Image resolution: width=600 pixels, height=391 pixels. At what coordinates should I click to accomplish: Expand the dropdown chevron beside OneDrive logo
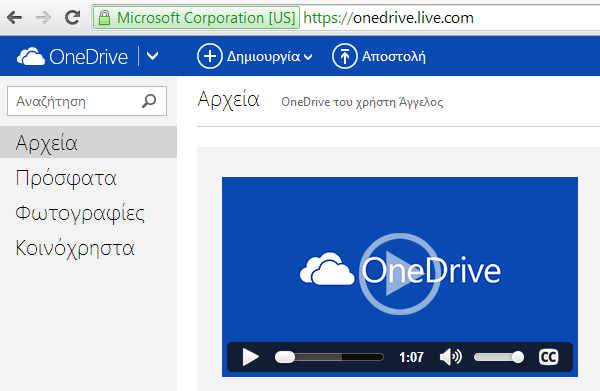[x=152, y=56]
